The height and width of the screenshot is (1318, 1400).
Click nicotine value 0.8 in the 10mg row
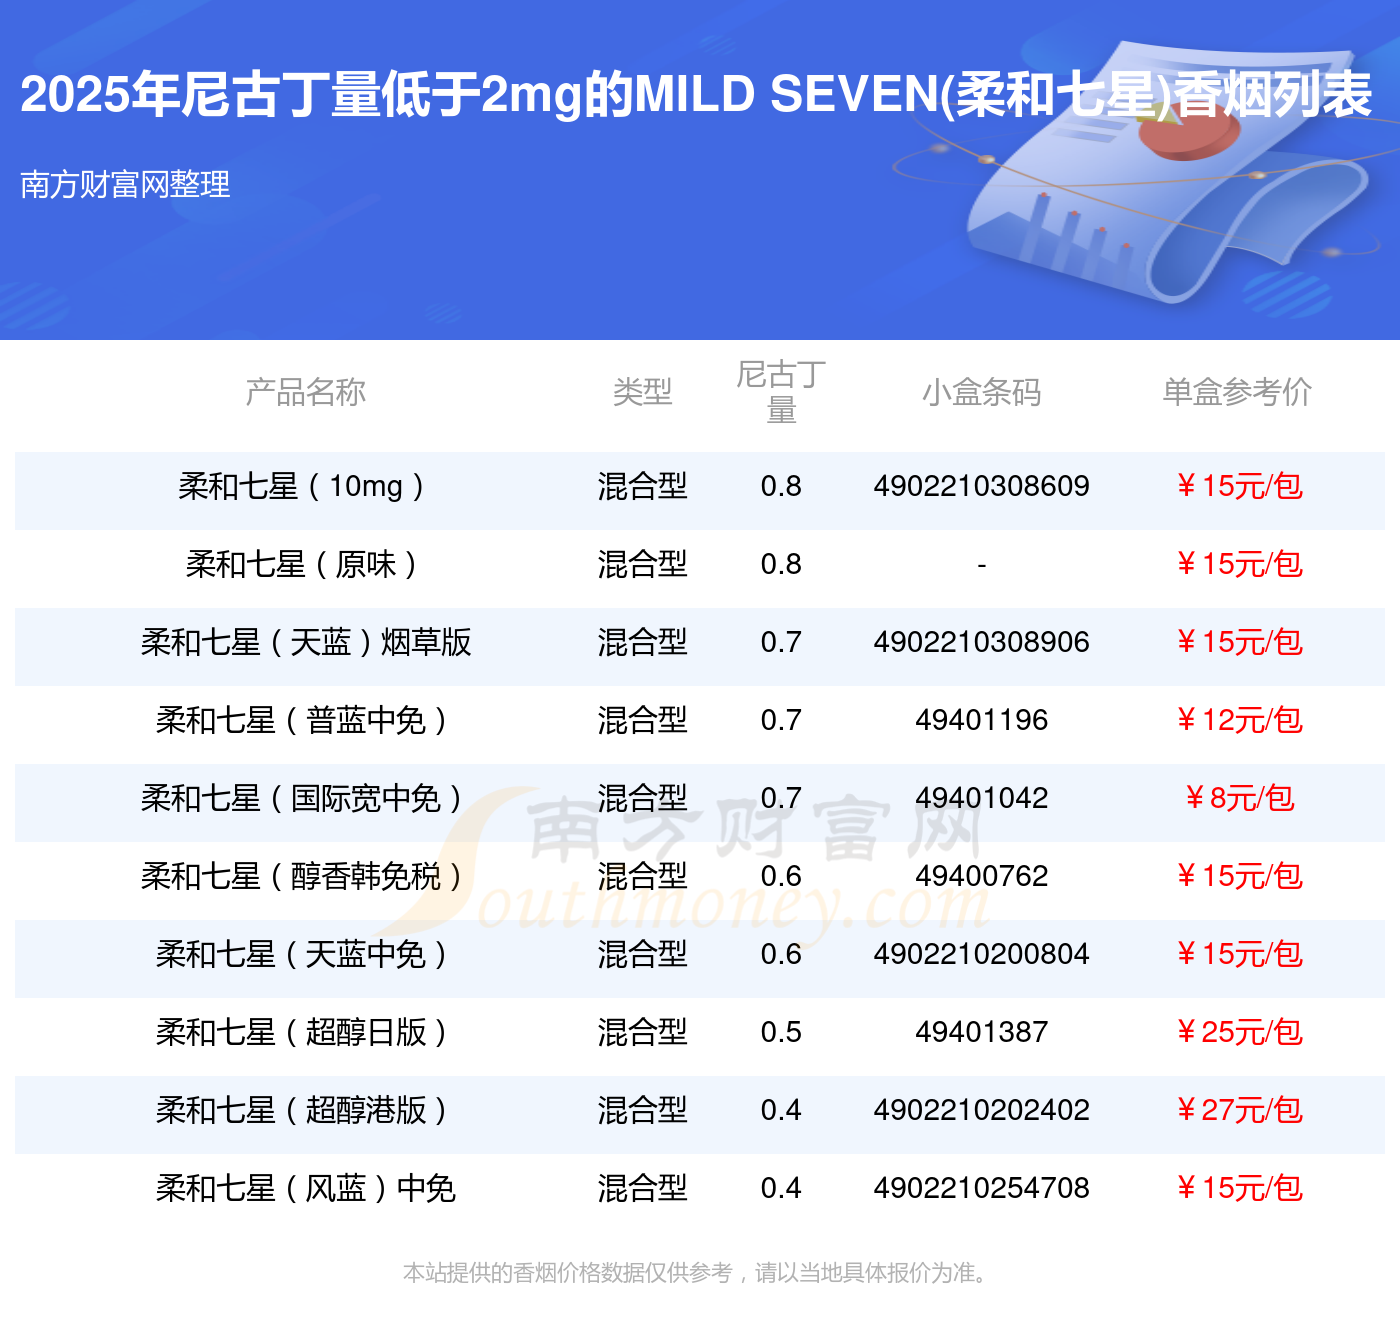[781, 486]
